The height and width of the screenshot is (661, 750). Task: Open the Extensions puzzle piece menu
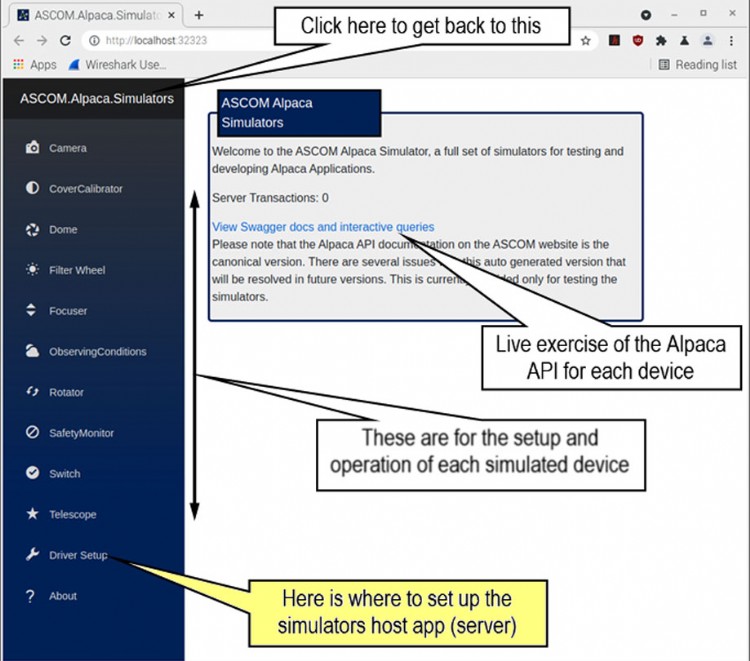click(x=661, y=41)
